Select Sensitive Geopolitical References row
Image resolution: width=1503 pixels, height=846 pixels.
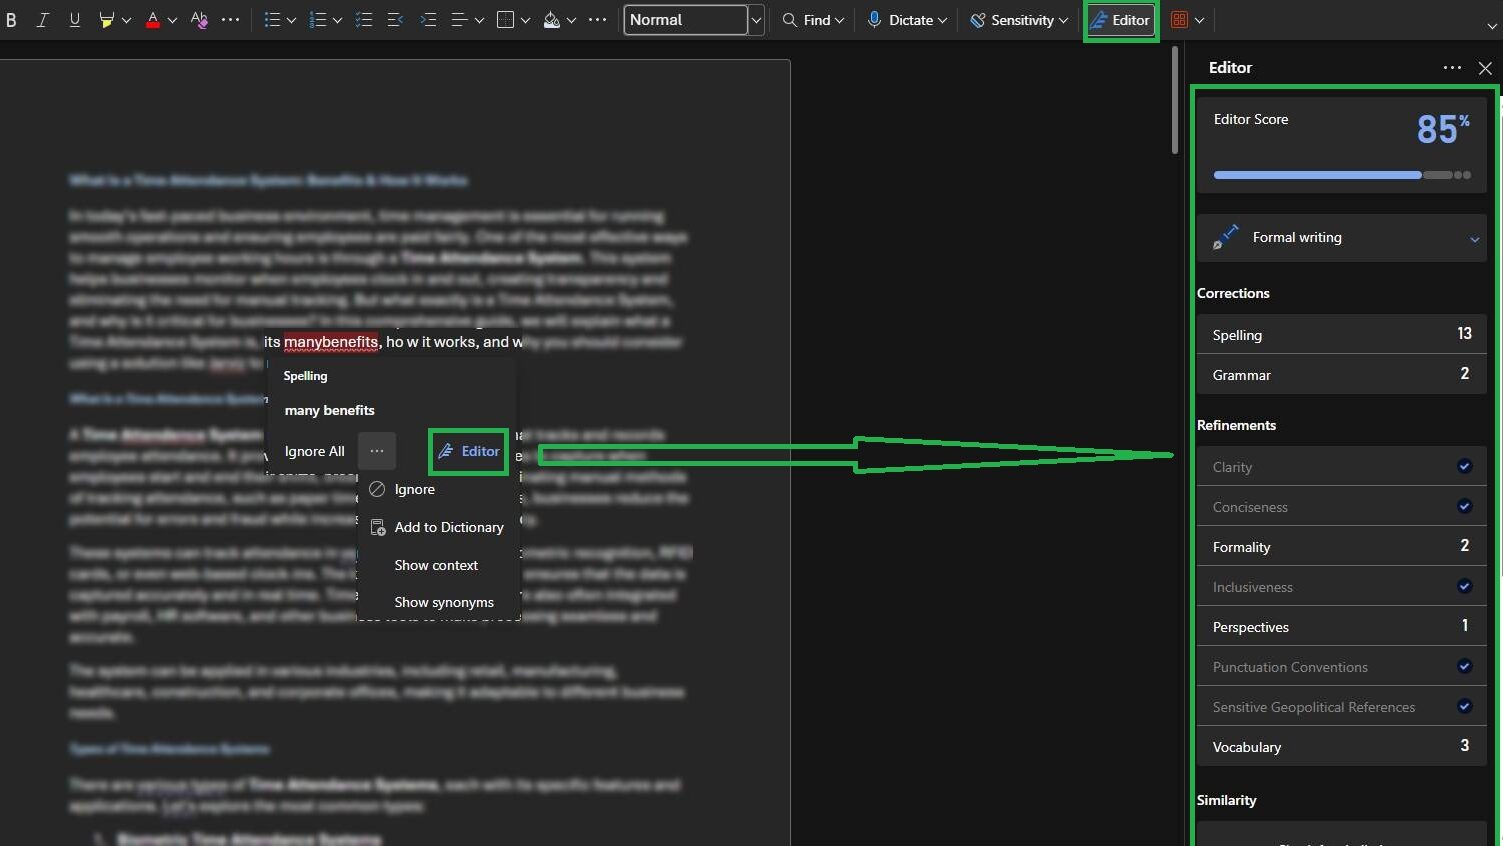(x=1341, y=707)
